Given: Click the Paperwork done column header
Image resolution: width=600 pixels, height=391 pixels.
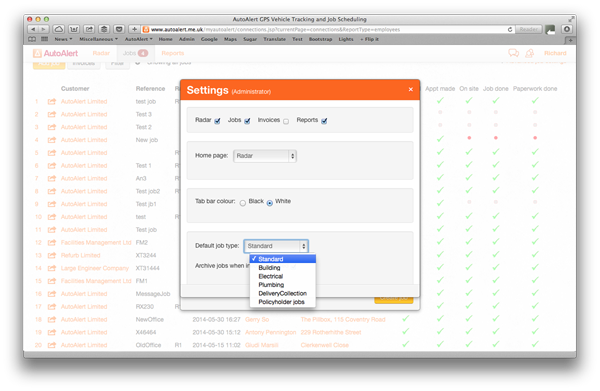Looking at the screenshot, I should 535,88.
